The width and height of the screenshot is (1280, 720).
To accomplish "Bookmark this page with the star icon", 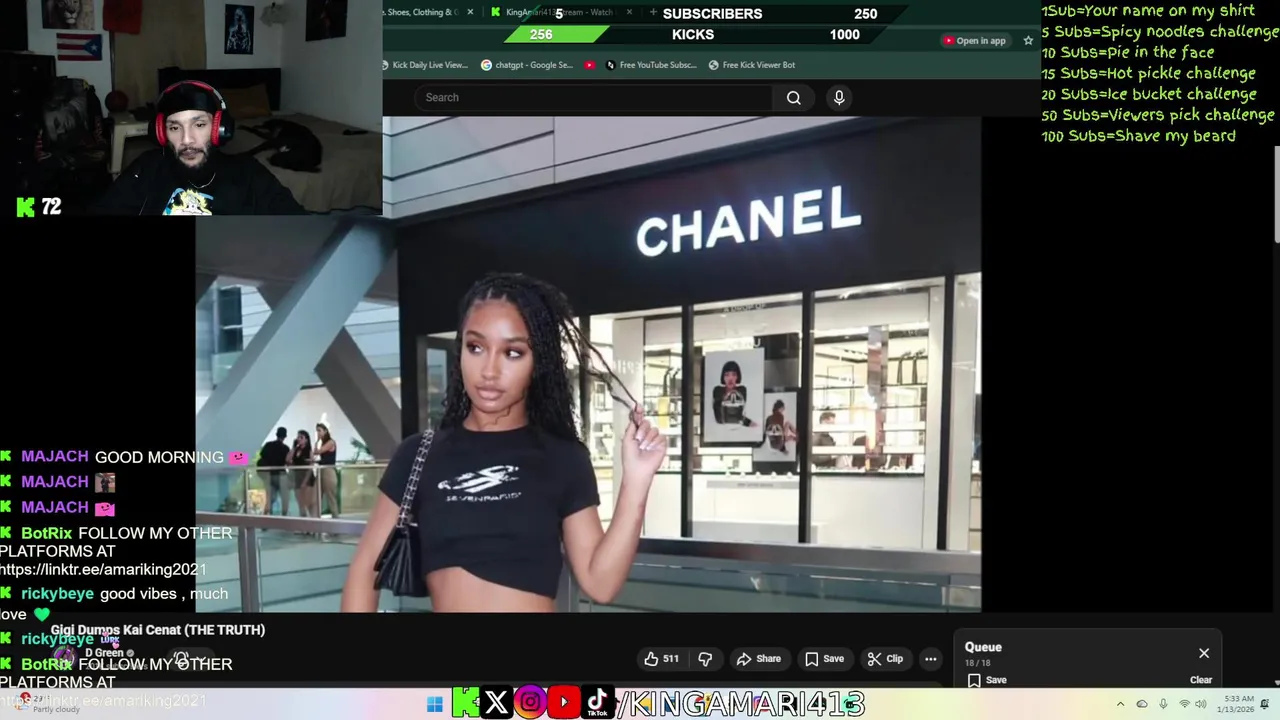I will pos(1028,41).
